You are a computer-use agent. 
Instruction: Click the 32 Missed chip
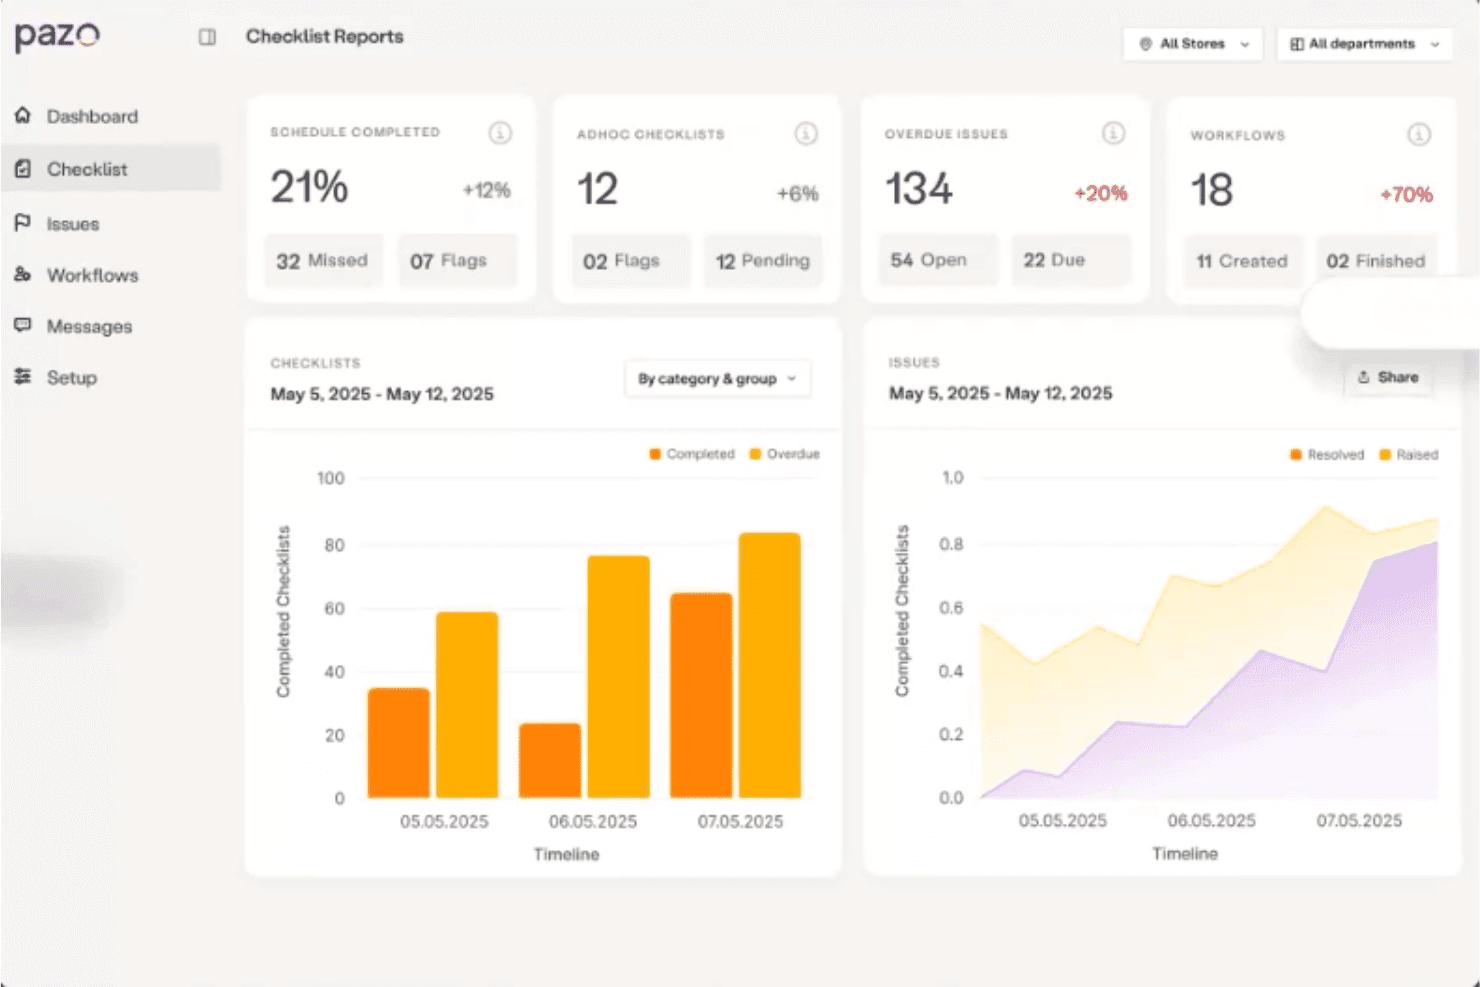(323, 261)
